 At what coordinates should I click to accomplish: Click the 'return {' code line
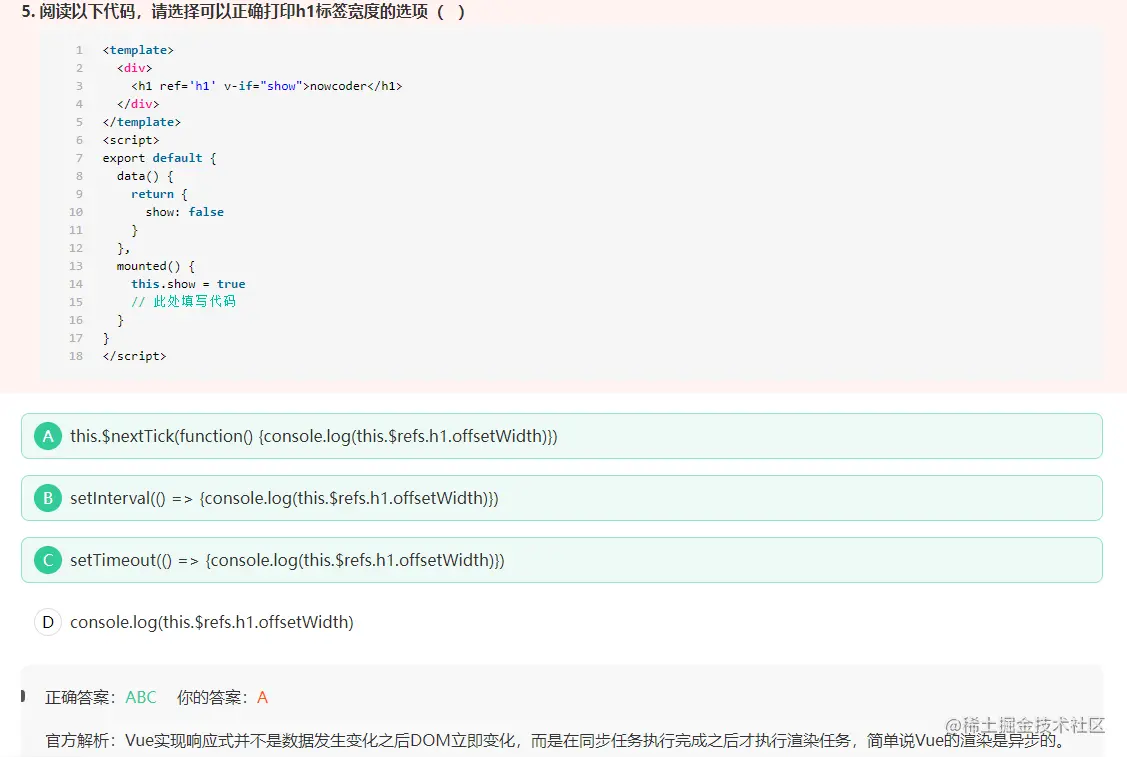coord(160,194)
